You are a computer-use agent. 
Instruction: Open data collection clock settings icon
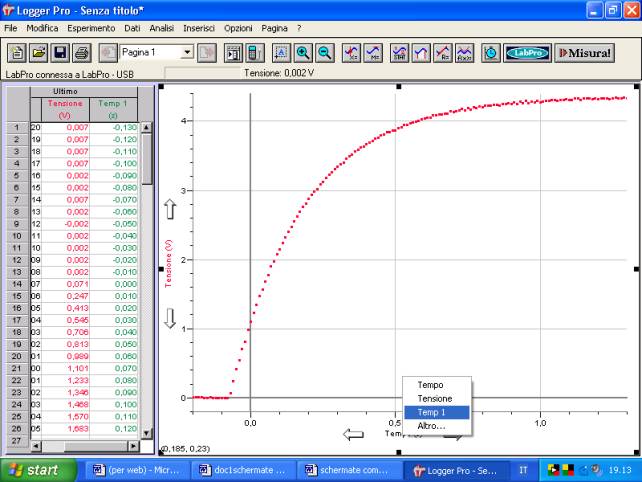(491, 53)
